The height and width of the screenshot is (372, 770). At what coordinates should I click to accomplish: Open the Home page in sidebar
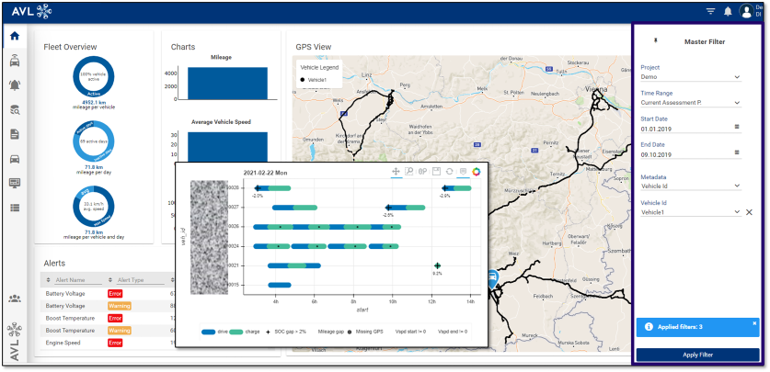coord(15,36)
